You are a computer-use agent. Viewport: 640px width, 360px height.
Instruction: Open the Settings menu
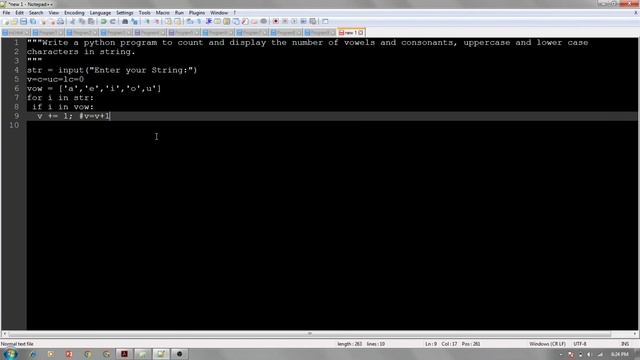124,13
